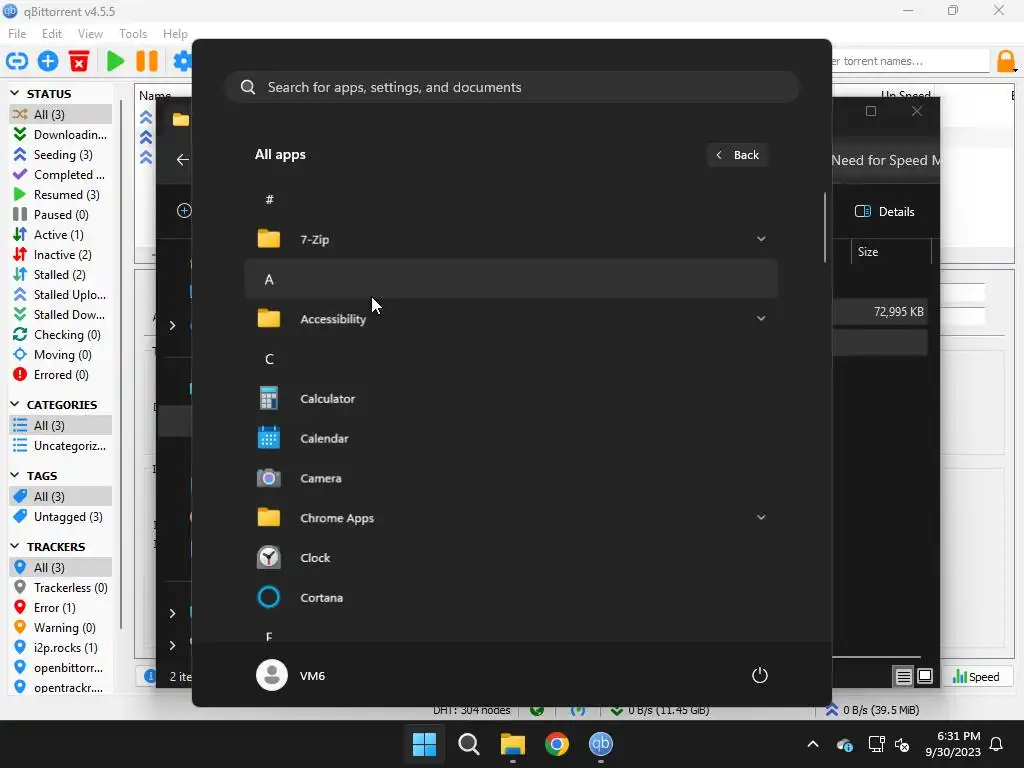Collapse the STATUS section in sidebar
The width and height of the screenshot is (1024, 768).
15,93
